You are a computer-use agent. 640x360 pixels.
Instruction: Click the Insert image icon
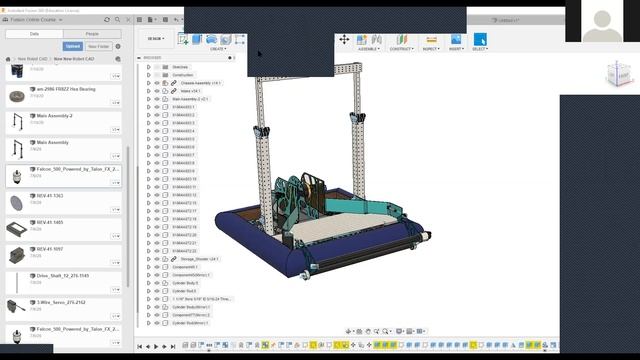[x=456, y=40]
